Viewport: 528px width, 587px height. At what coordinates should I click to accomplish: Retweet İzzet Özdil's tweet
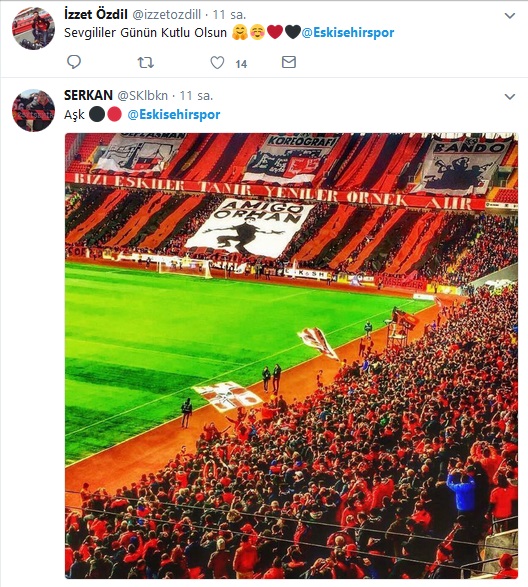[146, 63]
